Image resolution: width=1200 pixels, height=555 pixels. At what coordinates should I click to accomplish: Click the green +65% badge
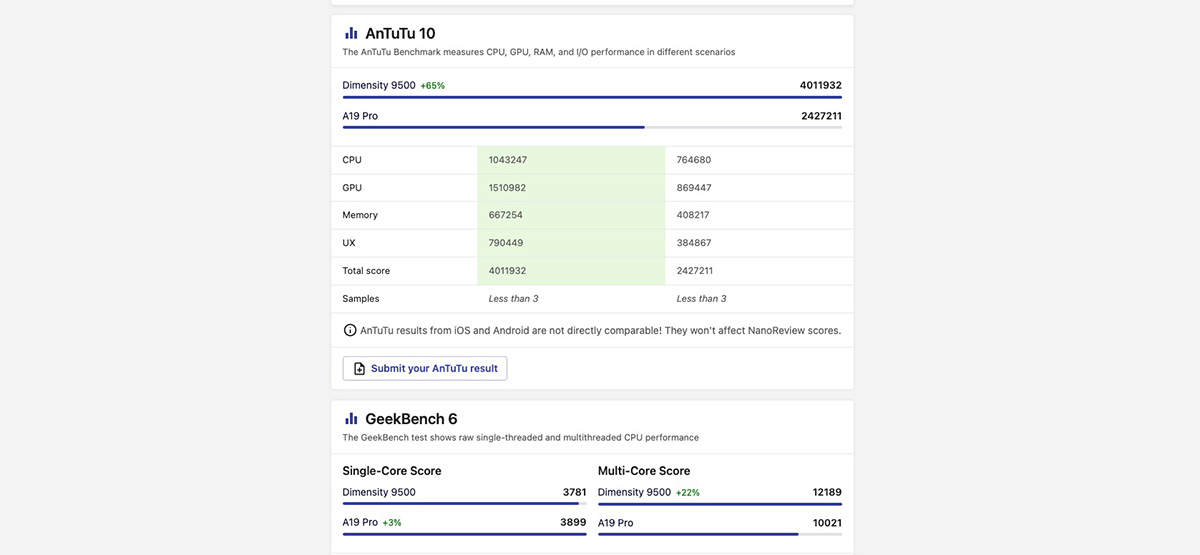click(432, 86)
